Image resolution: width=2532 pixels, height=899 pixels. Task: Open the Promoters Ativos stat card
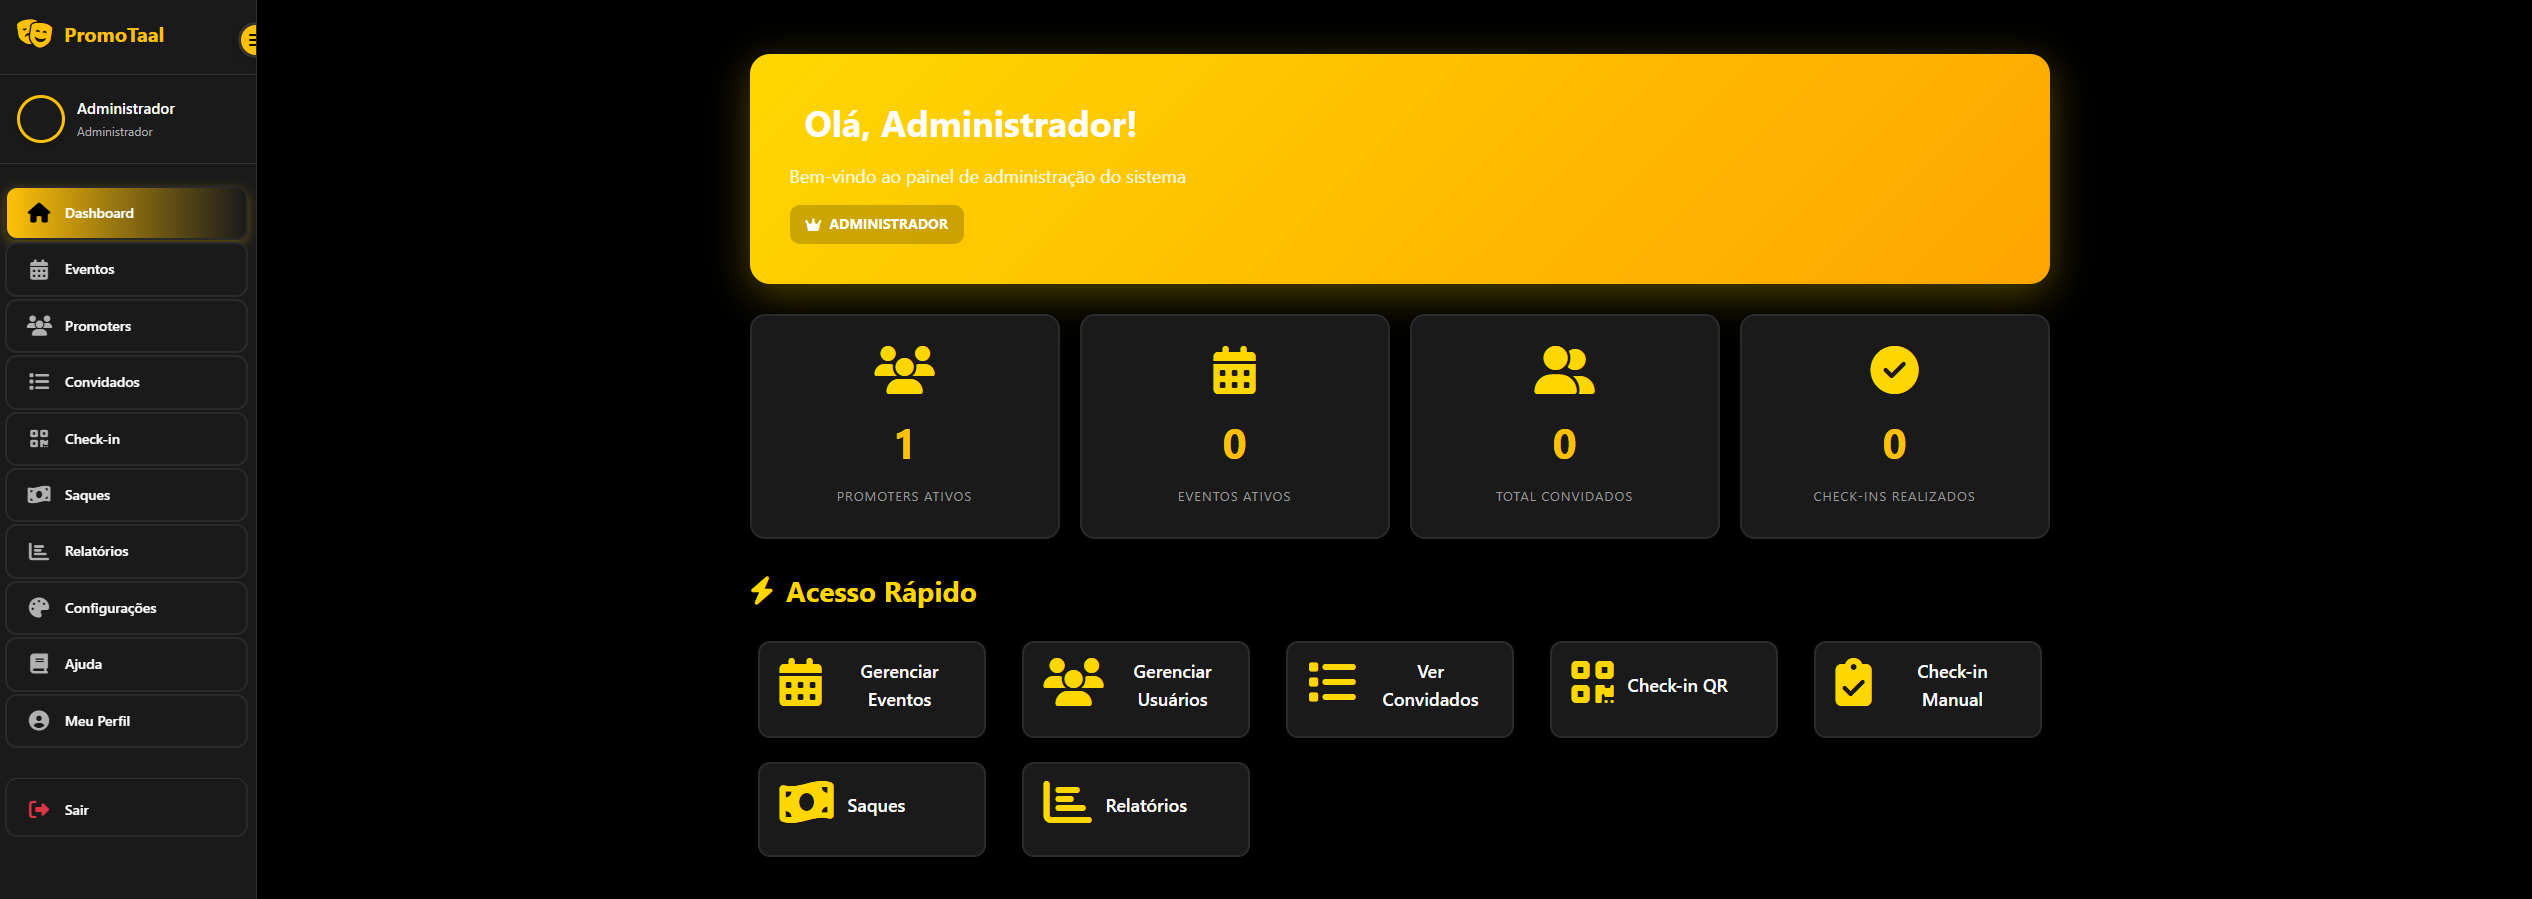point(904,427)
